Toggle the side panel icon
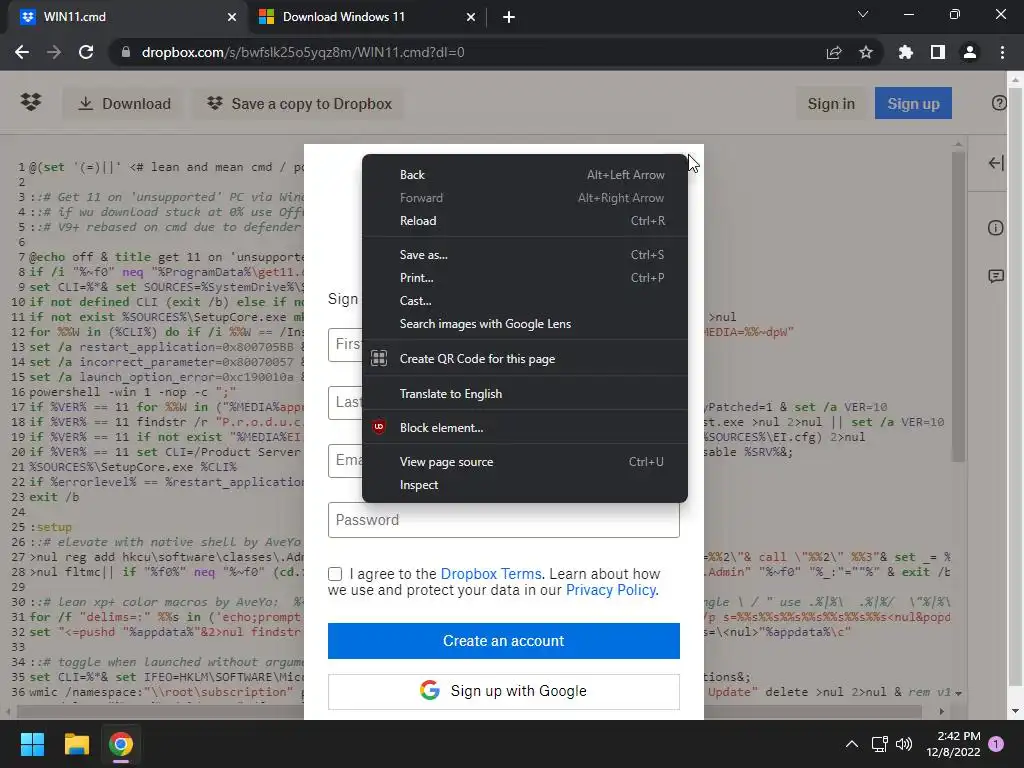 938,52
